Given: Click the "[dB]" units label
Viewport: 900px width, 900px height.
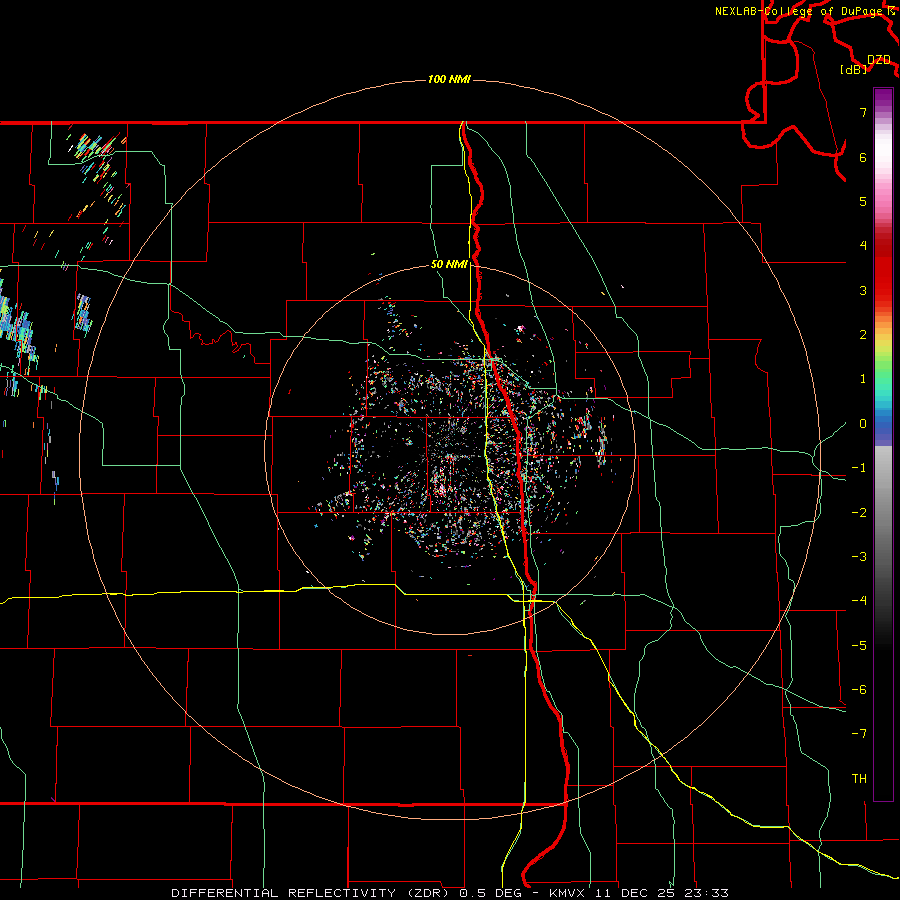Looking at the screenshot, I should 854,69.
